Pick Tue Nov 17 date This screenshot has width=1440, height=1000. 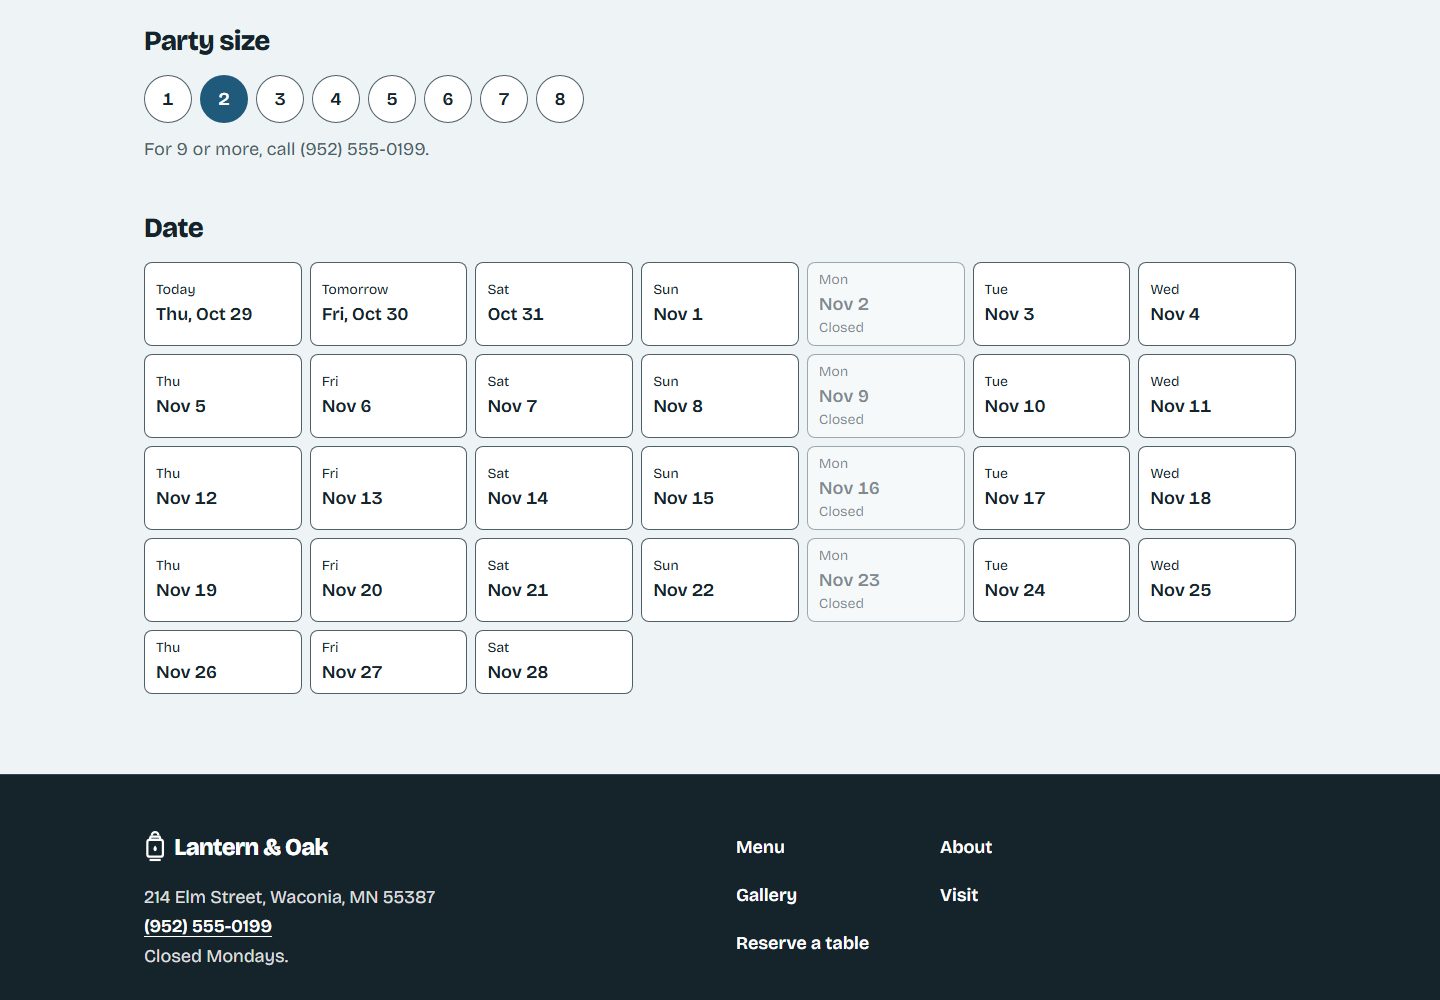click(1051, 488)
